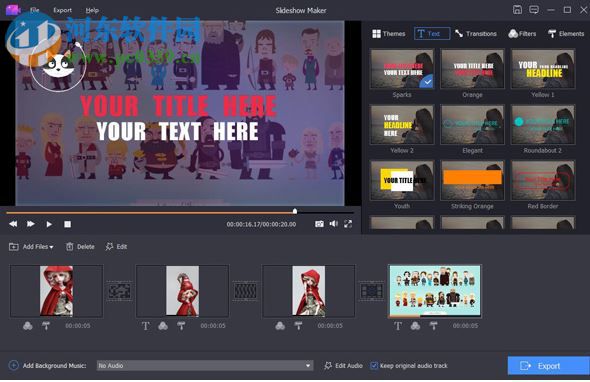
Task: Switch to the Filters tab
Action: tap(522, 34)
